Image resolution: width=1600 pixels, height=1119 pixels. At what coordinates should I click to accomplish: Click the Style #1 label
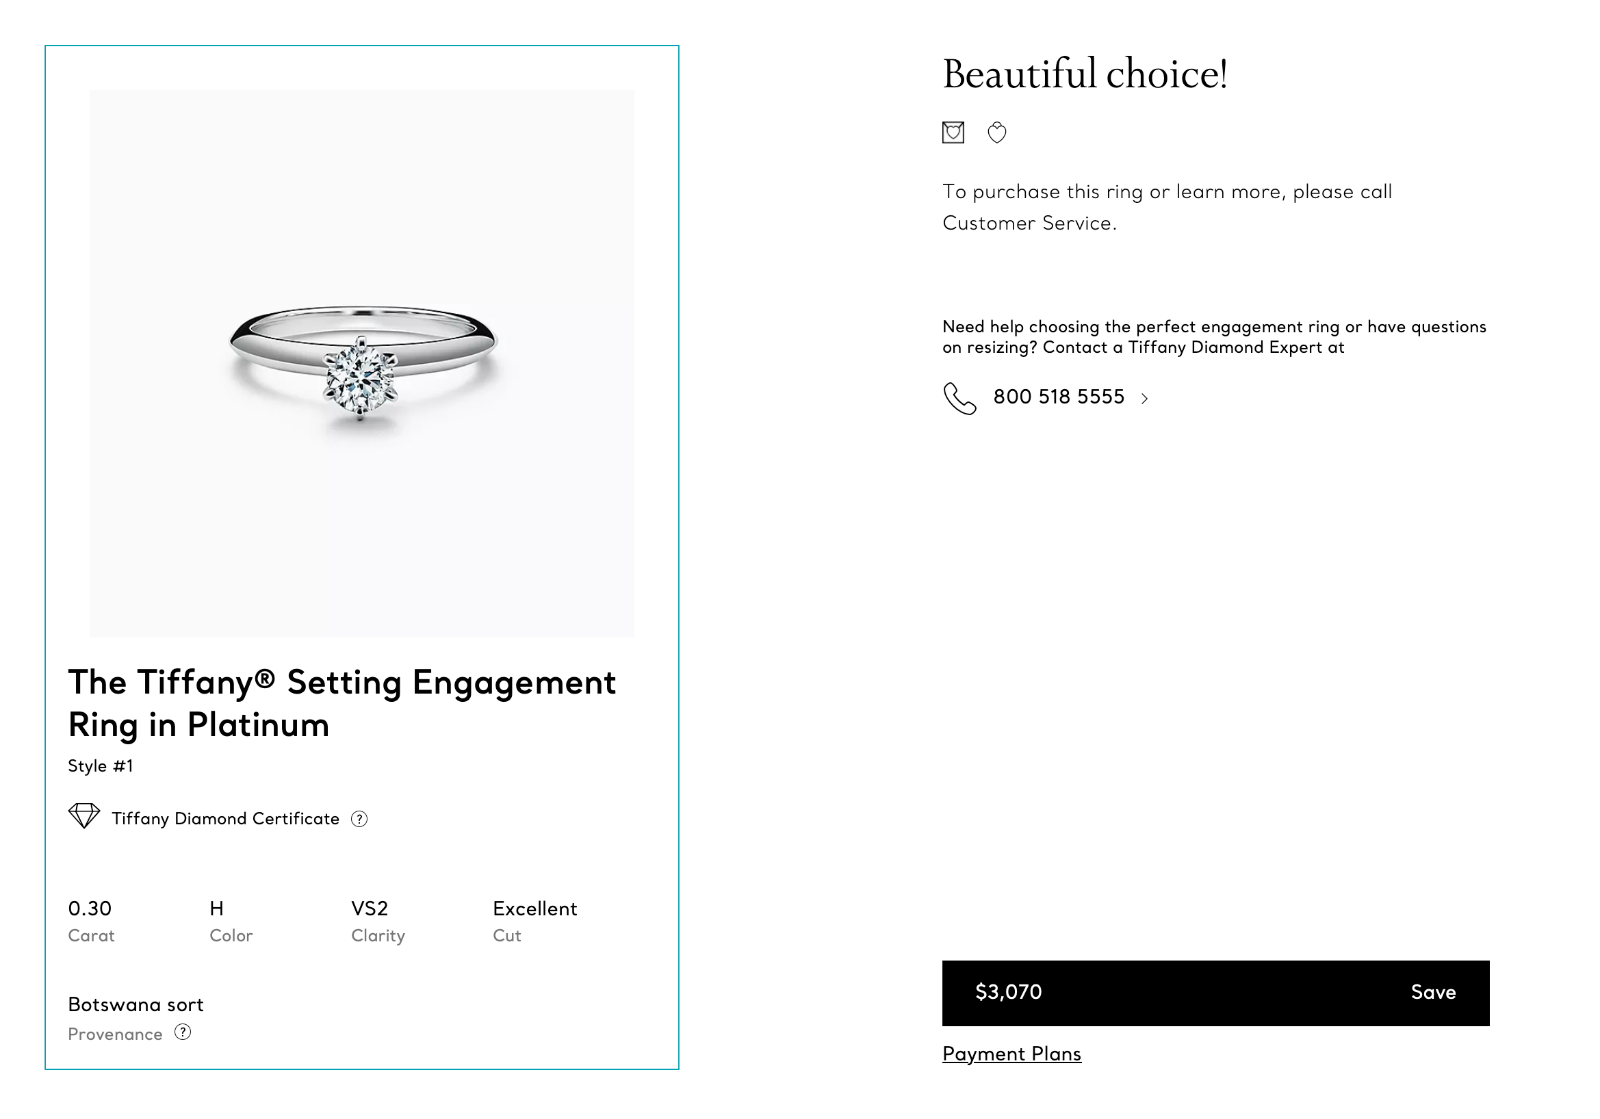[x=100, y=766]
